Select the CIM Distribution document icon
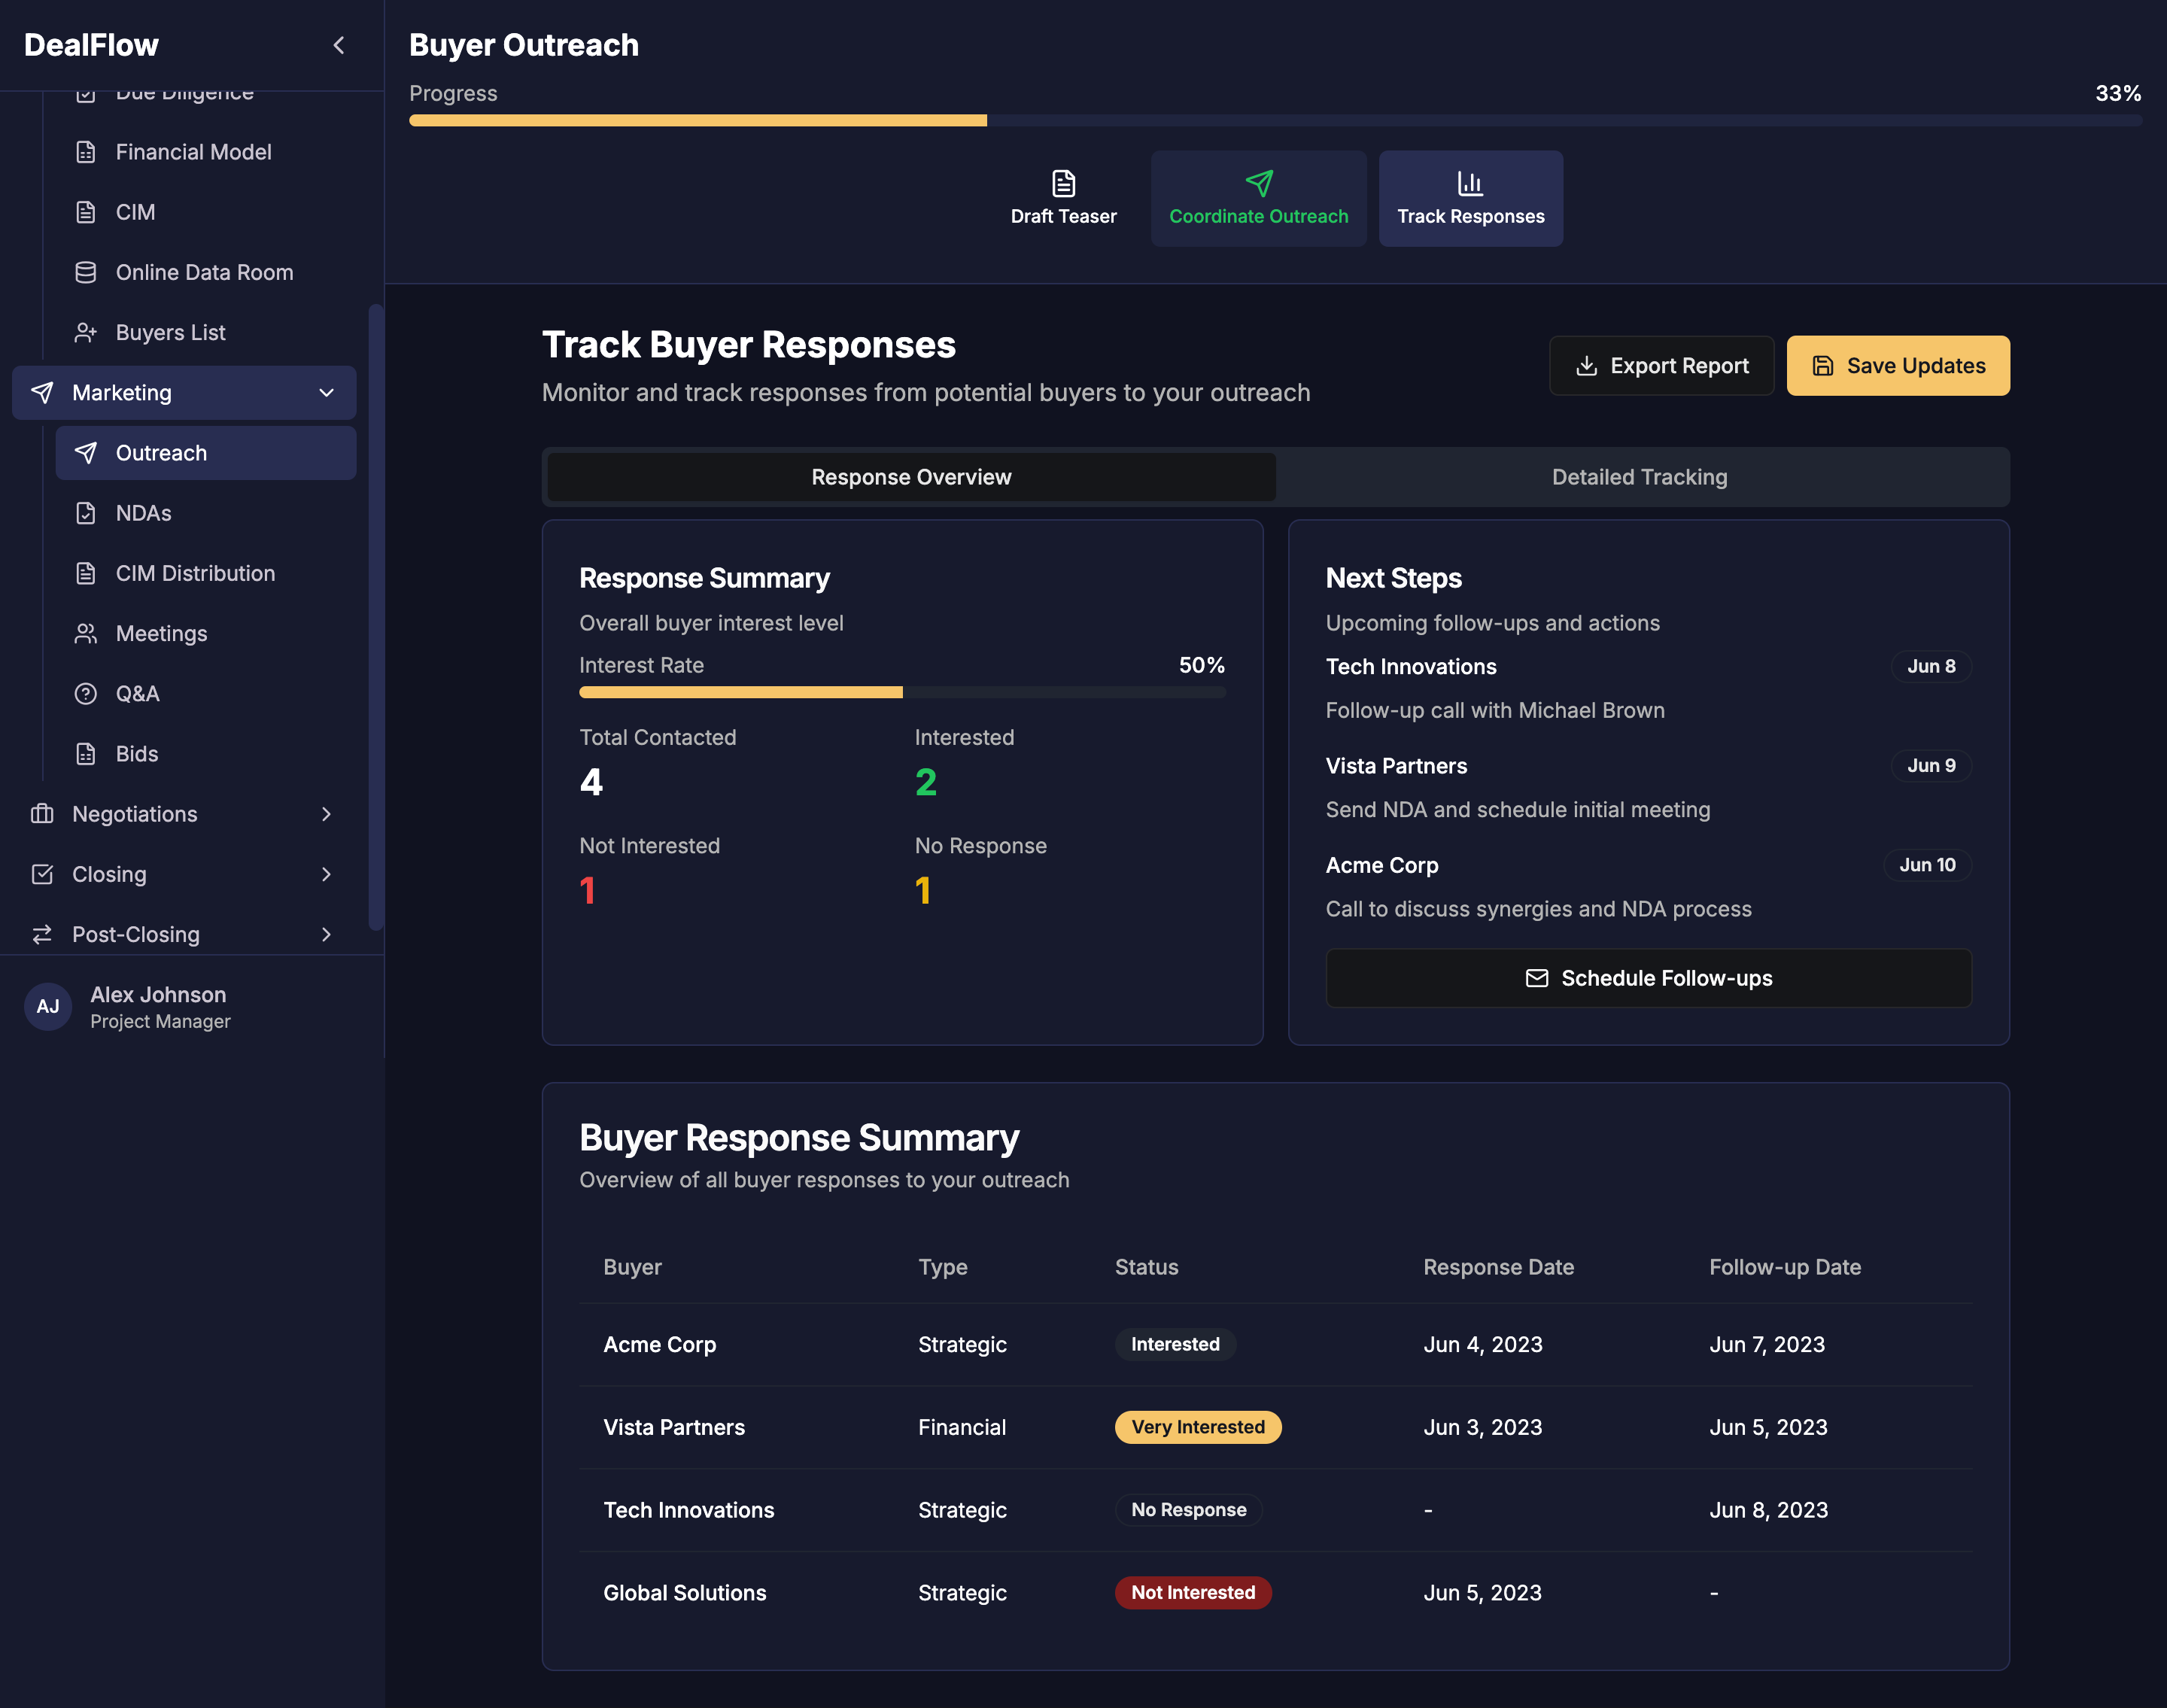Screen dimensions: 2167x1708 click(x=86, y=573)
